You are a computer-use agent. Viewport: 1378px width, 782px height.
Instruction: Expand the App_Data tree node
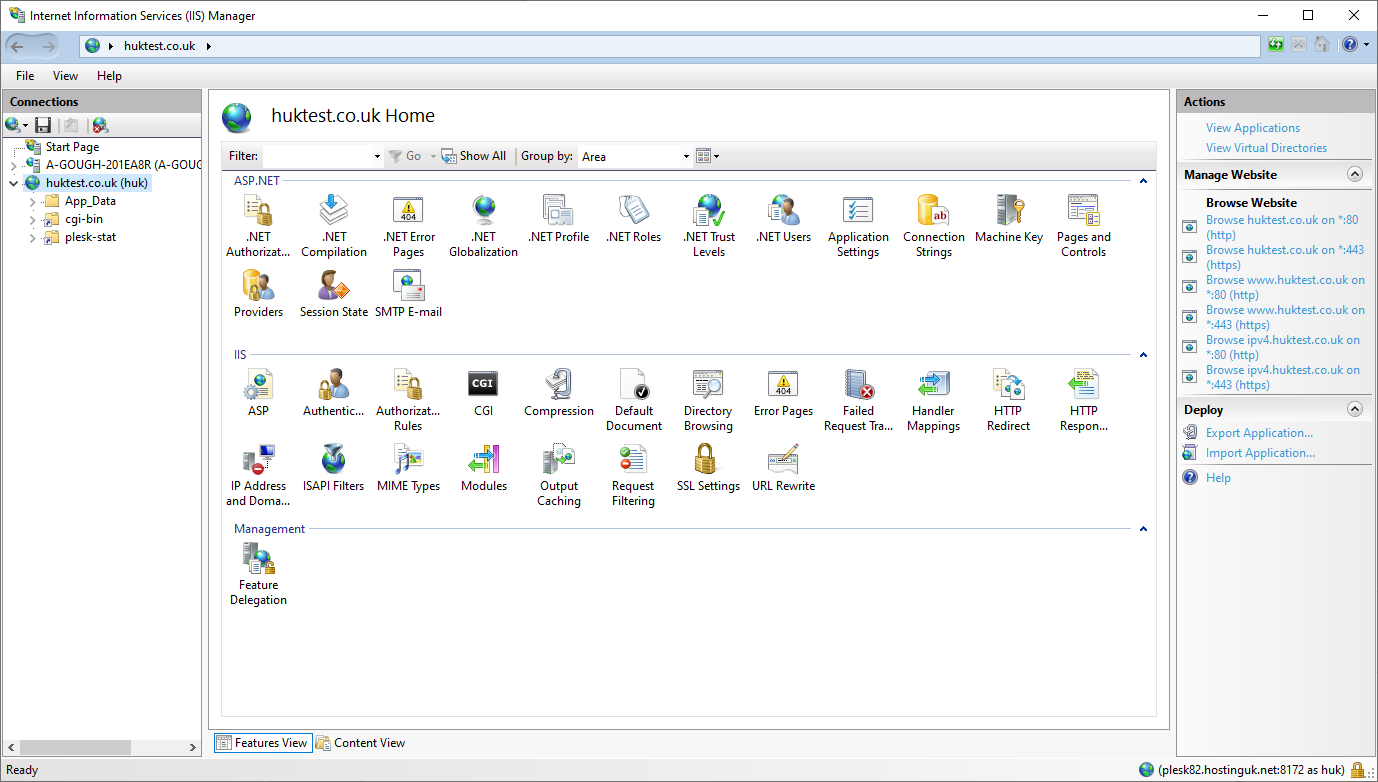tap(33, 202)
